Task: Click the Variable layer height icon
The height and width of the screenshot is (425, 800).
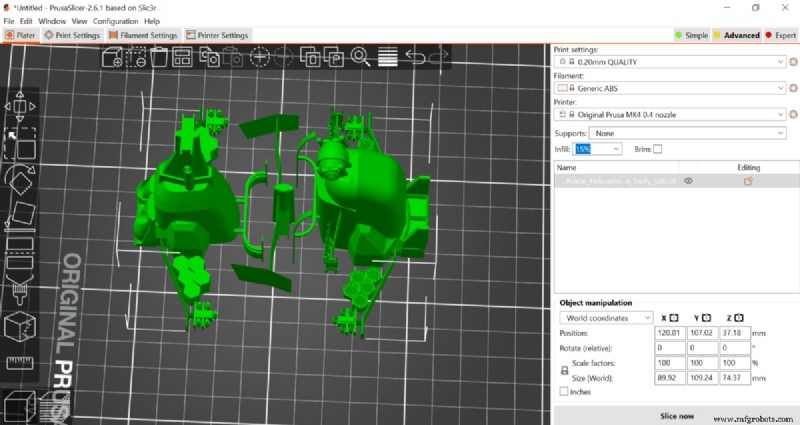Action: pyautogui.click(x=388, y=57)
